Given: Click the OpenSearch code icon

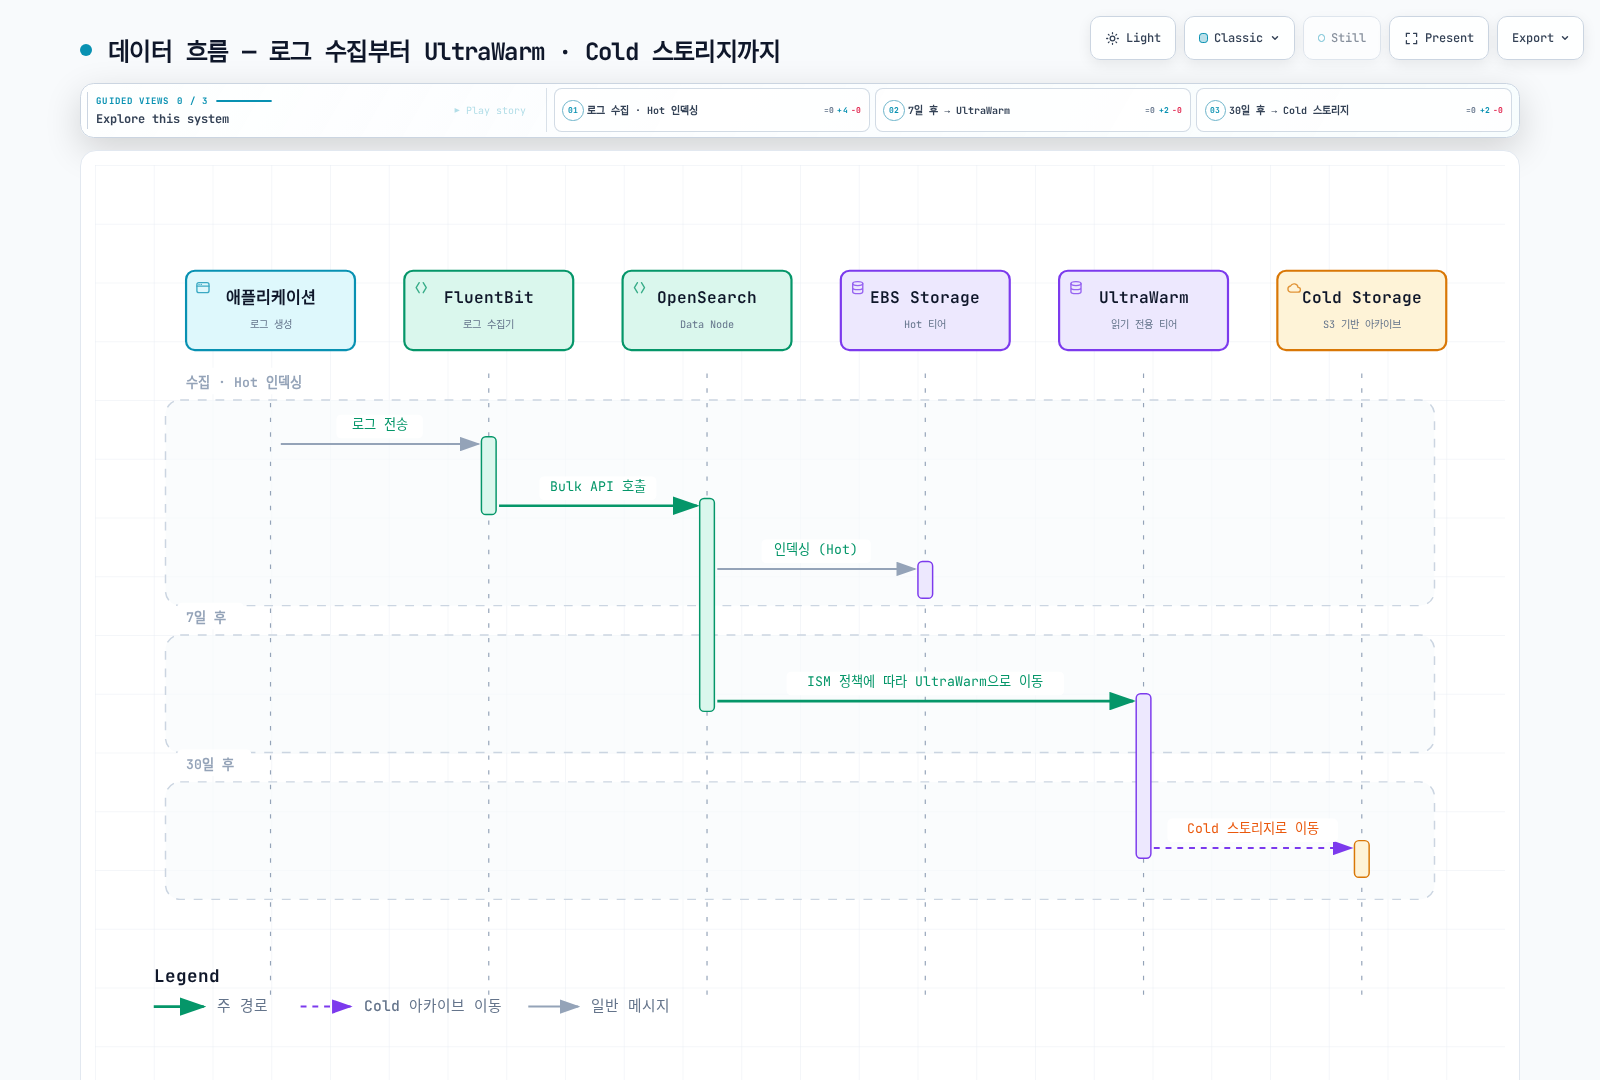Looking at the screenshot, I should coord(639,288).
